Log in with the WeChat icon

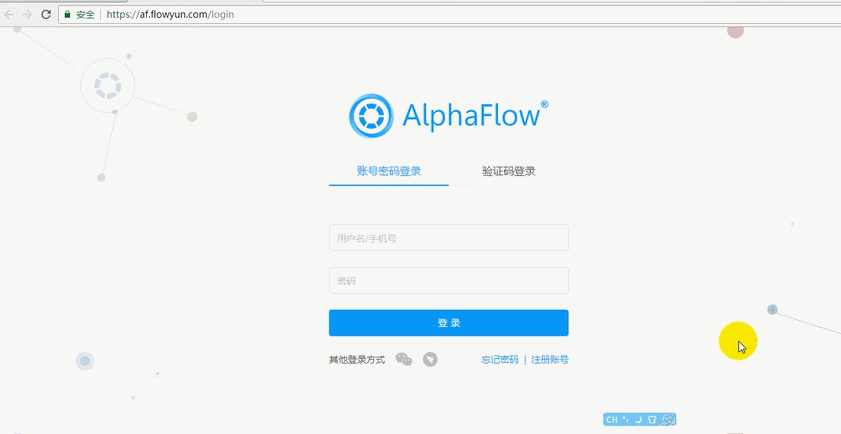pyautogui.click(x=403, y=359)
